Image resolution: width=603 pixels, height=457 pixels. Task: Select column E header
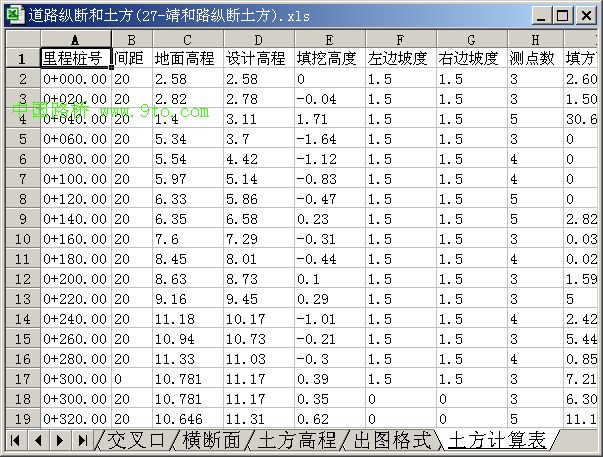329,38
